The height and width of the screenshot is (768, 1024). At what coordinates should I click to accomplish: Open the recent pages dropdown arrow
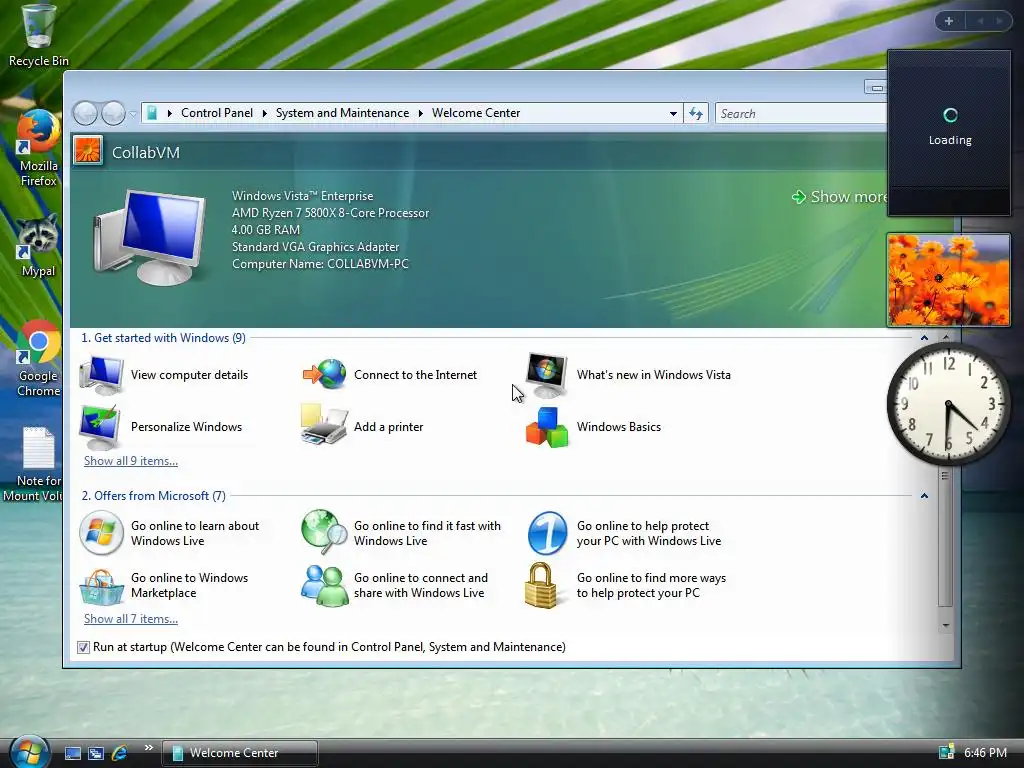(x=133, y=114)
